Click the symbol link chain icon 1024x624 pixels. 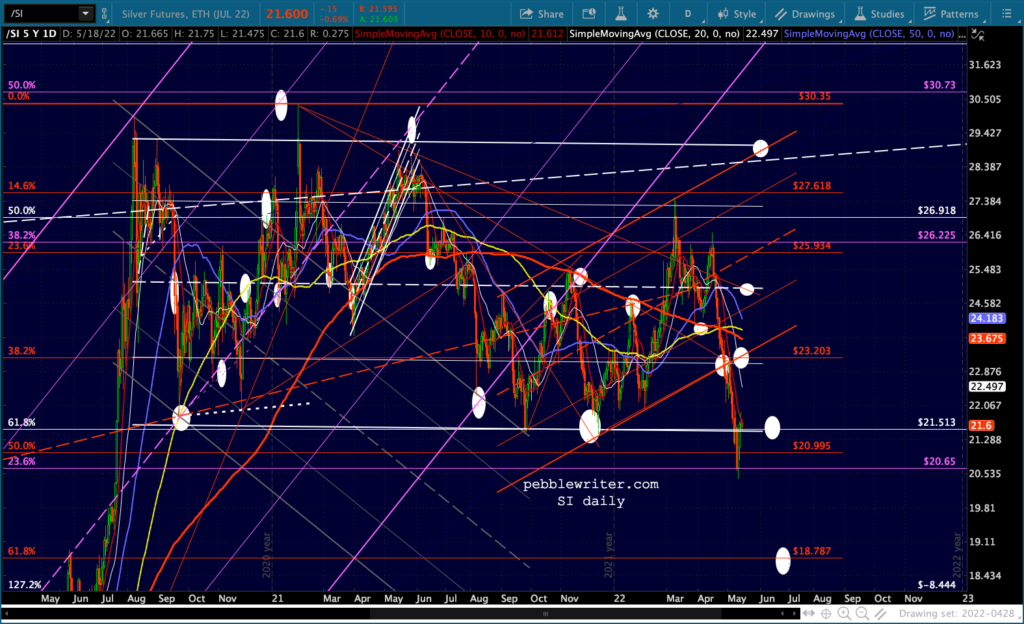pyautogui.click(x=104, y=13)
